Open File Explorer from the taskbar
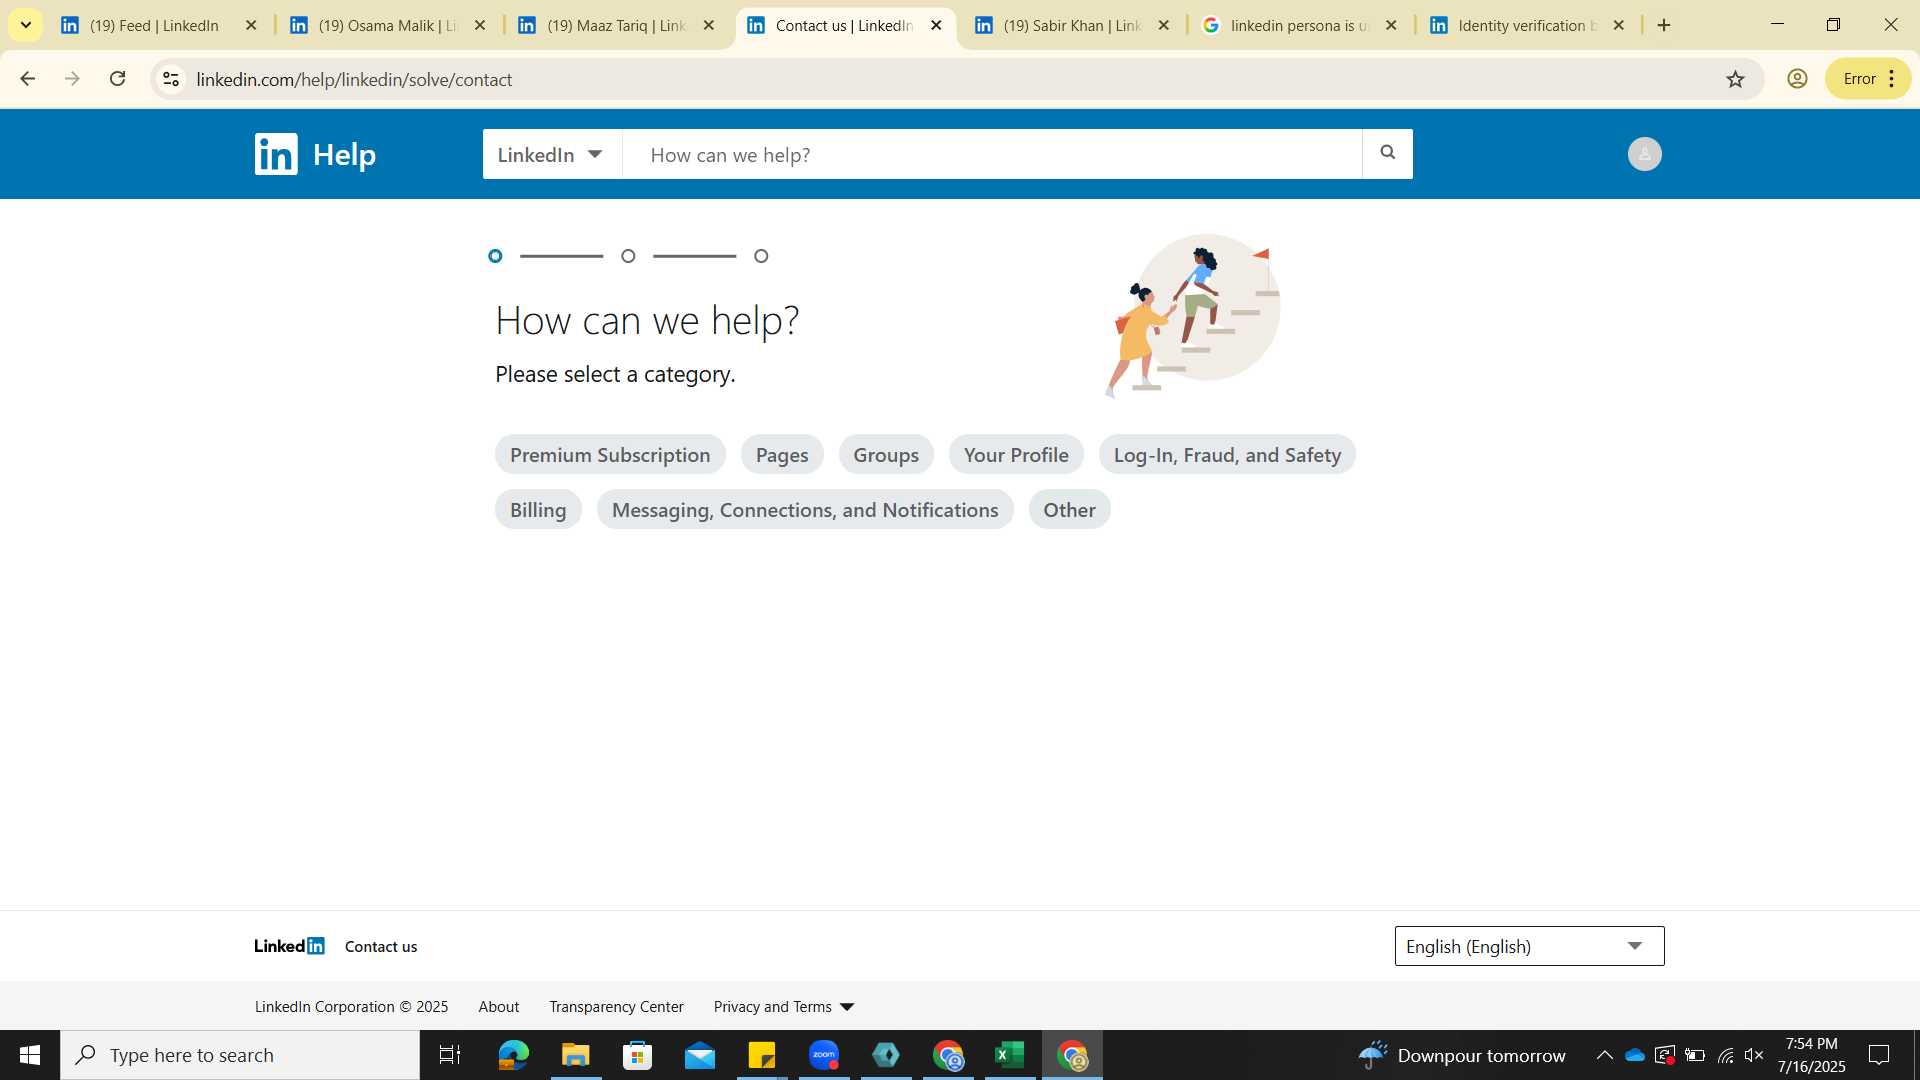This screenshot has width=1920, height=1080. (575, 1055)
